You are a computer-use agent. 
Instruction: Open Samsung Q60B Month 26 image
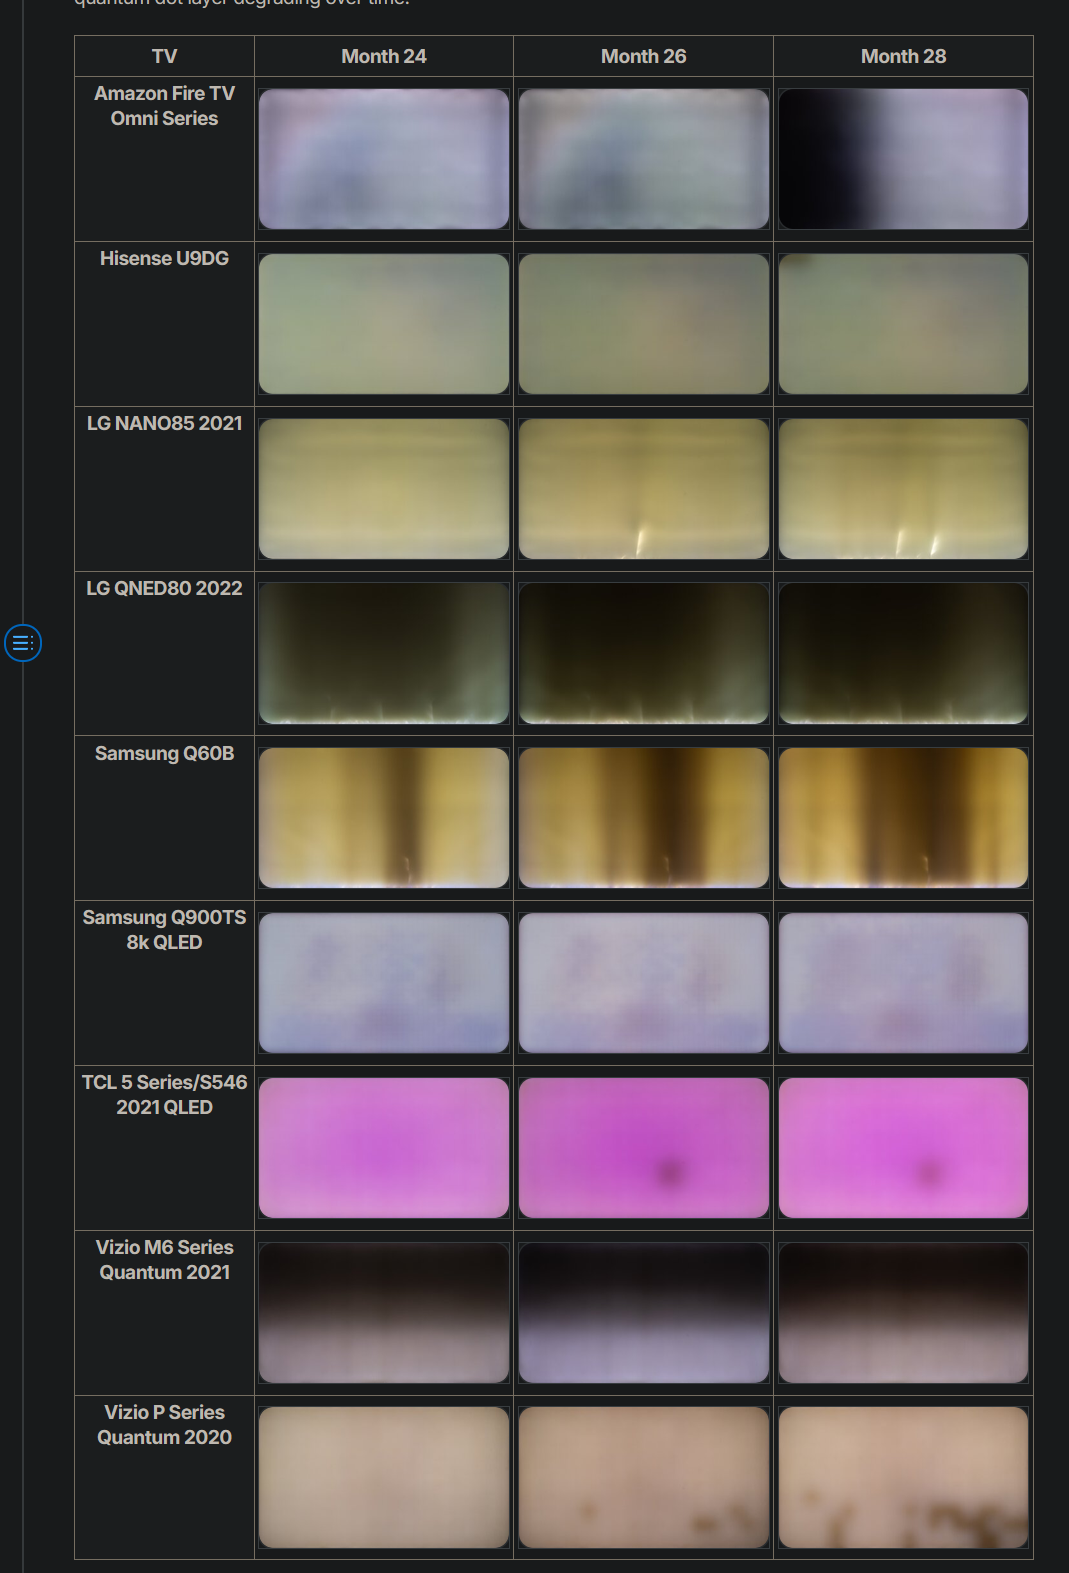coord(644,818)
